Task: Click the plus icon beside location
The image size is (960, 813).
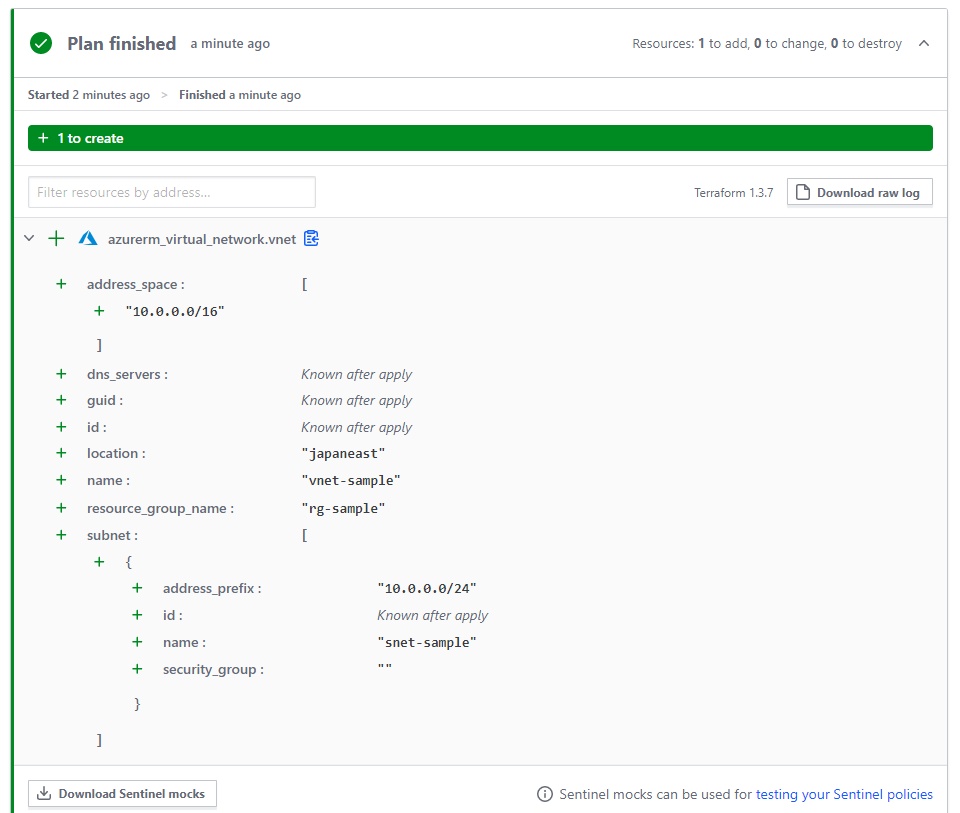Action: (61, 453)
